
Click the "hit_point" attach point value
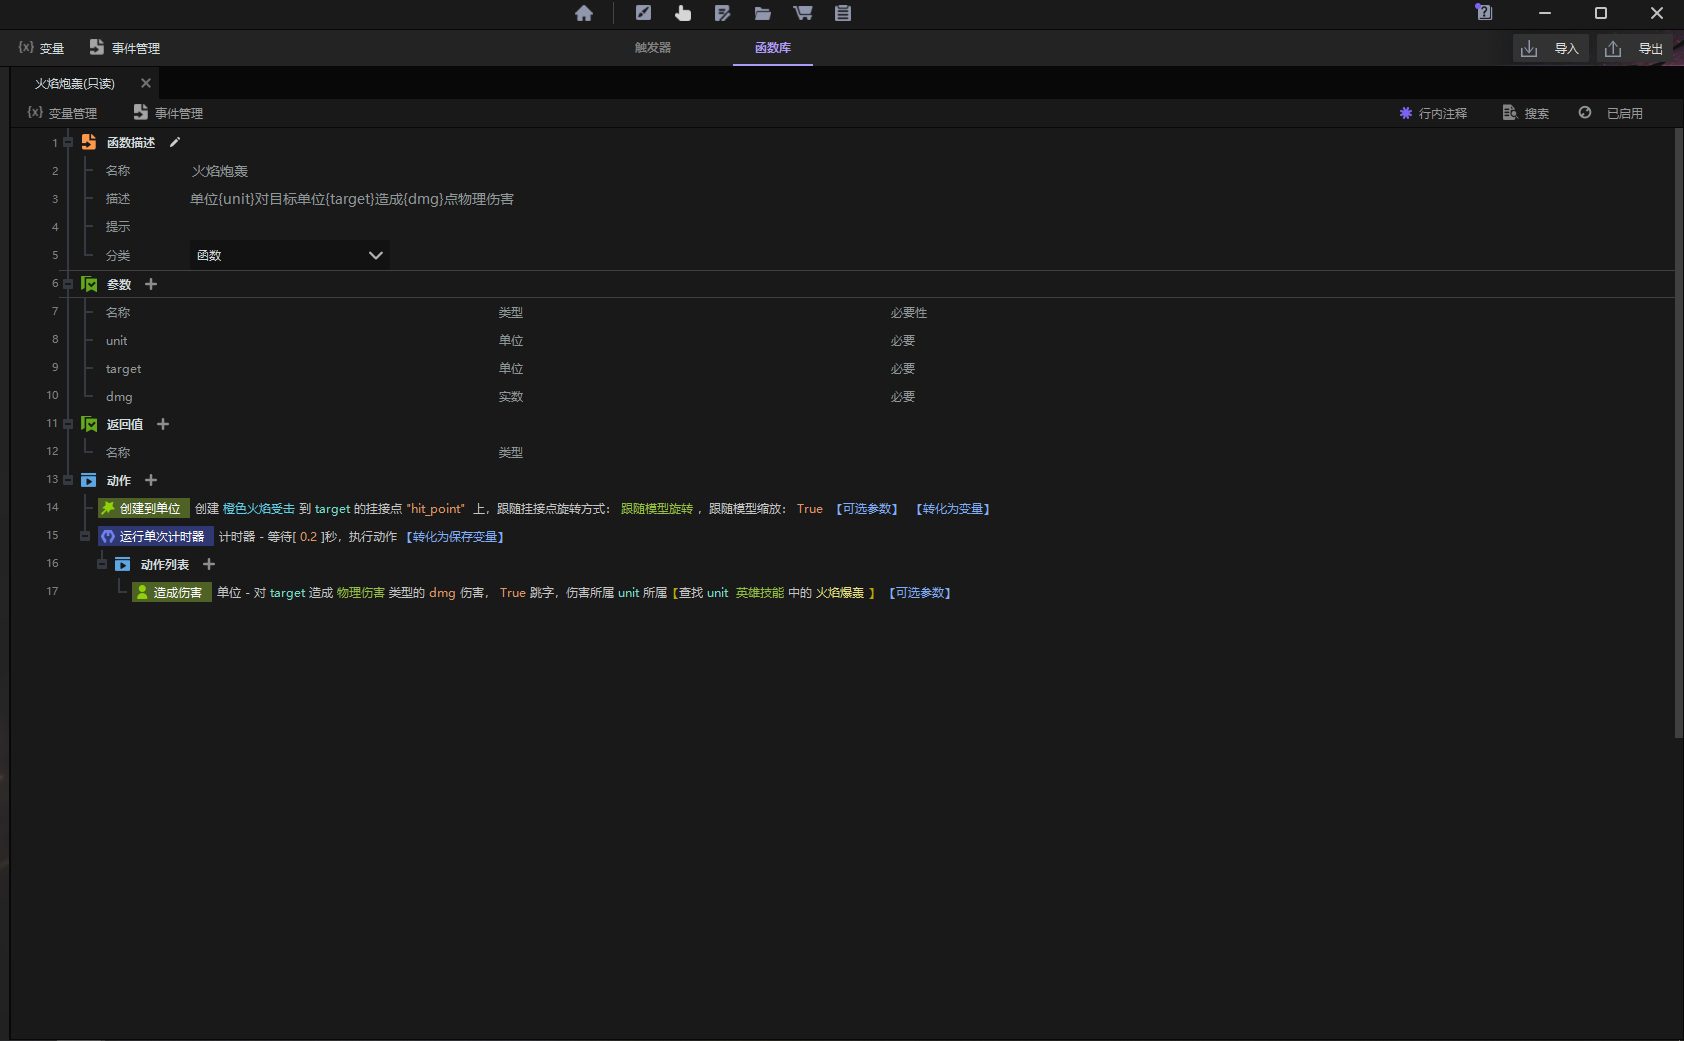click(436, 509)
